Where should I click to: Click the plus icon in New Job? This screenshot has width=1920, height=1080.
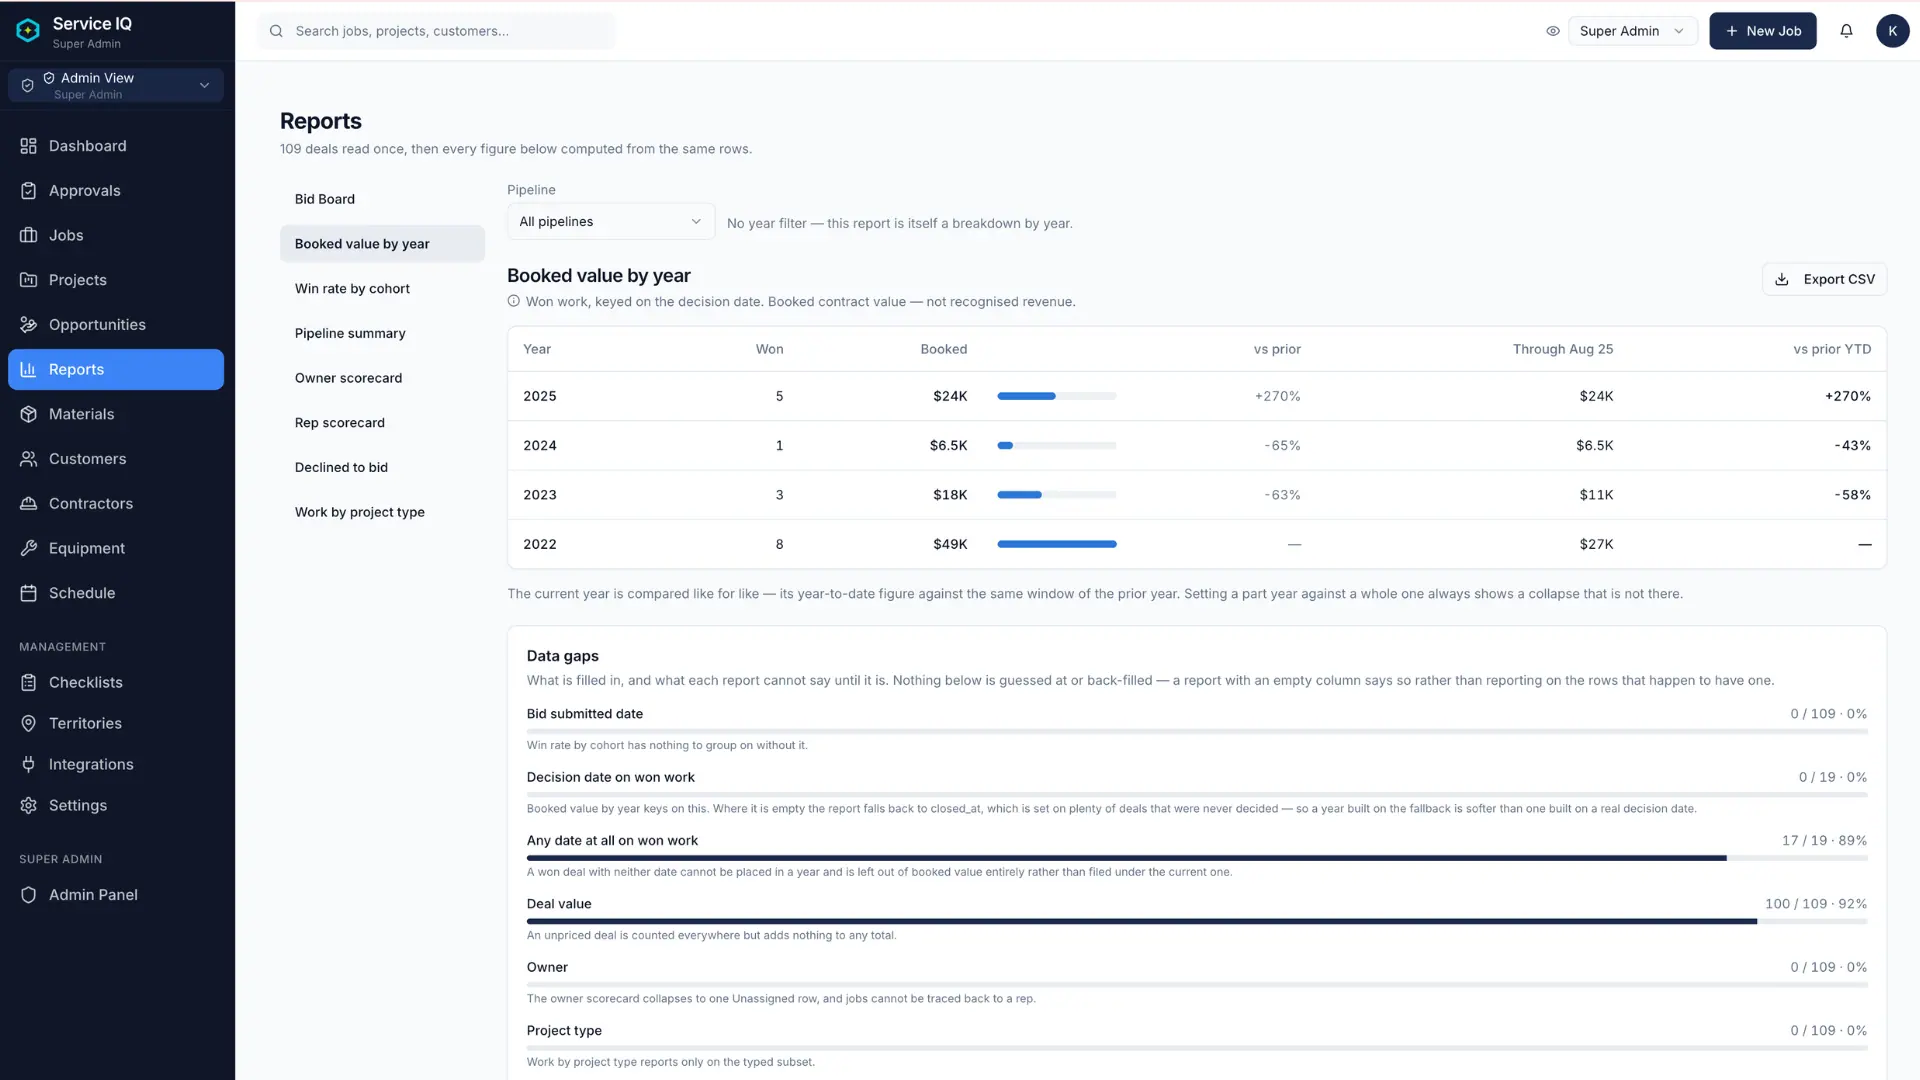[x=1732, y=31]
